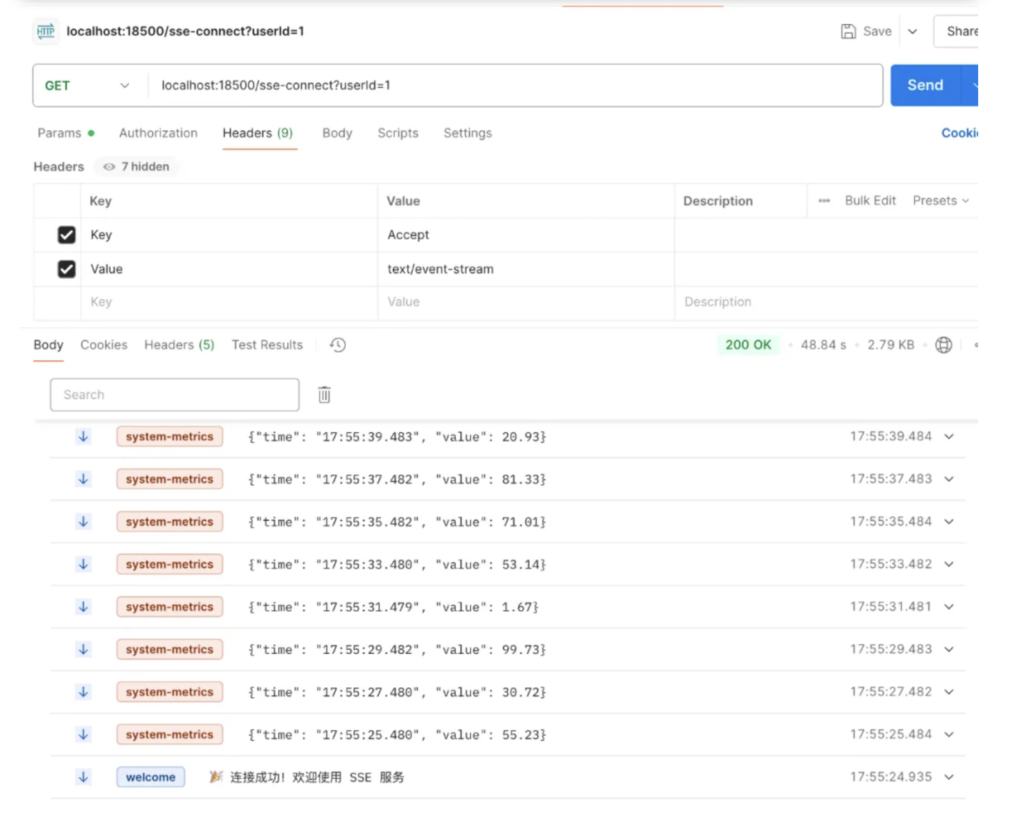
Task: Click the HTTP request type icon
Action: point(46,31)
